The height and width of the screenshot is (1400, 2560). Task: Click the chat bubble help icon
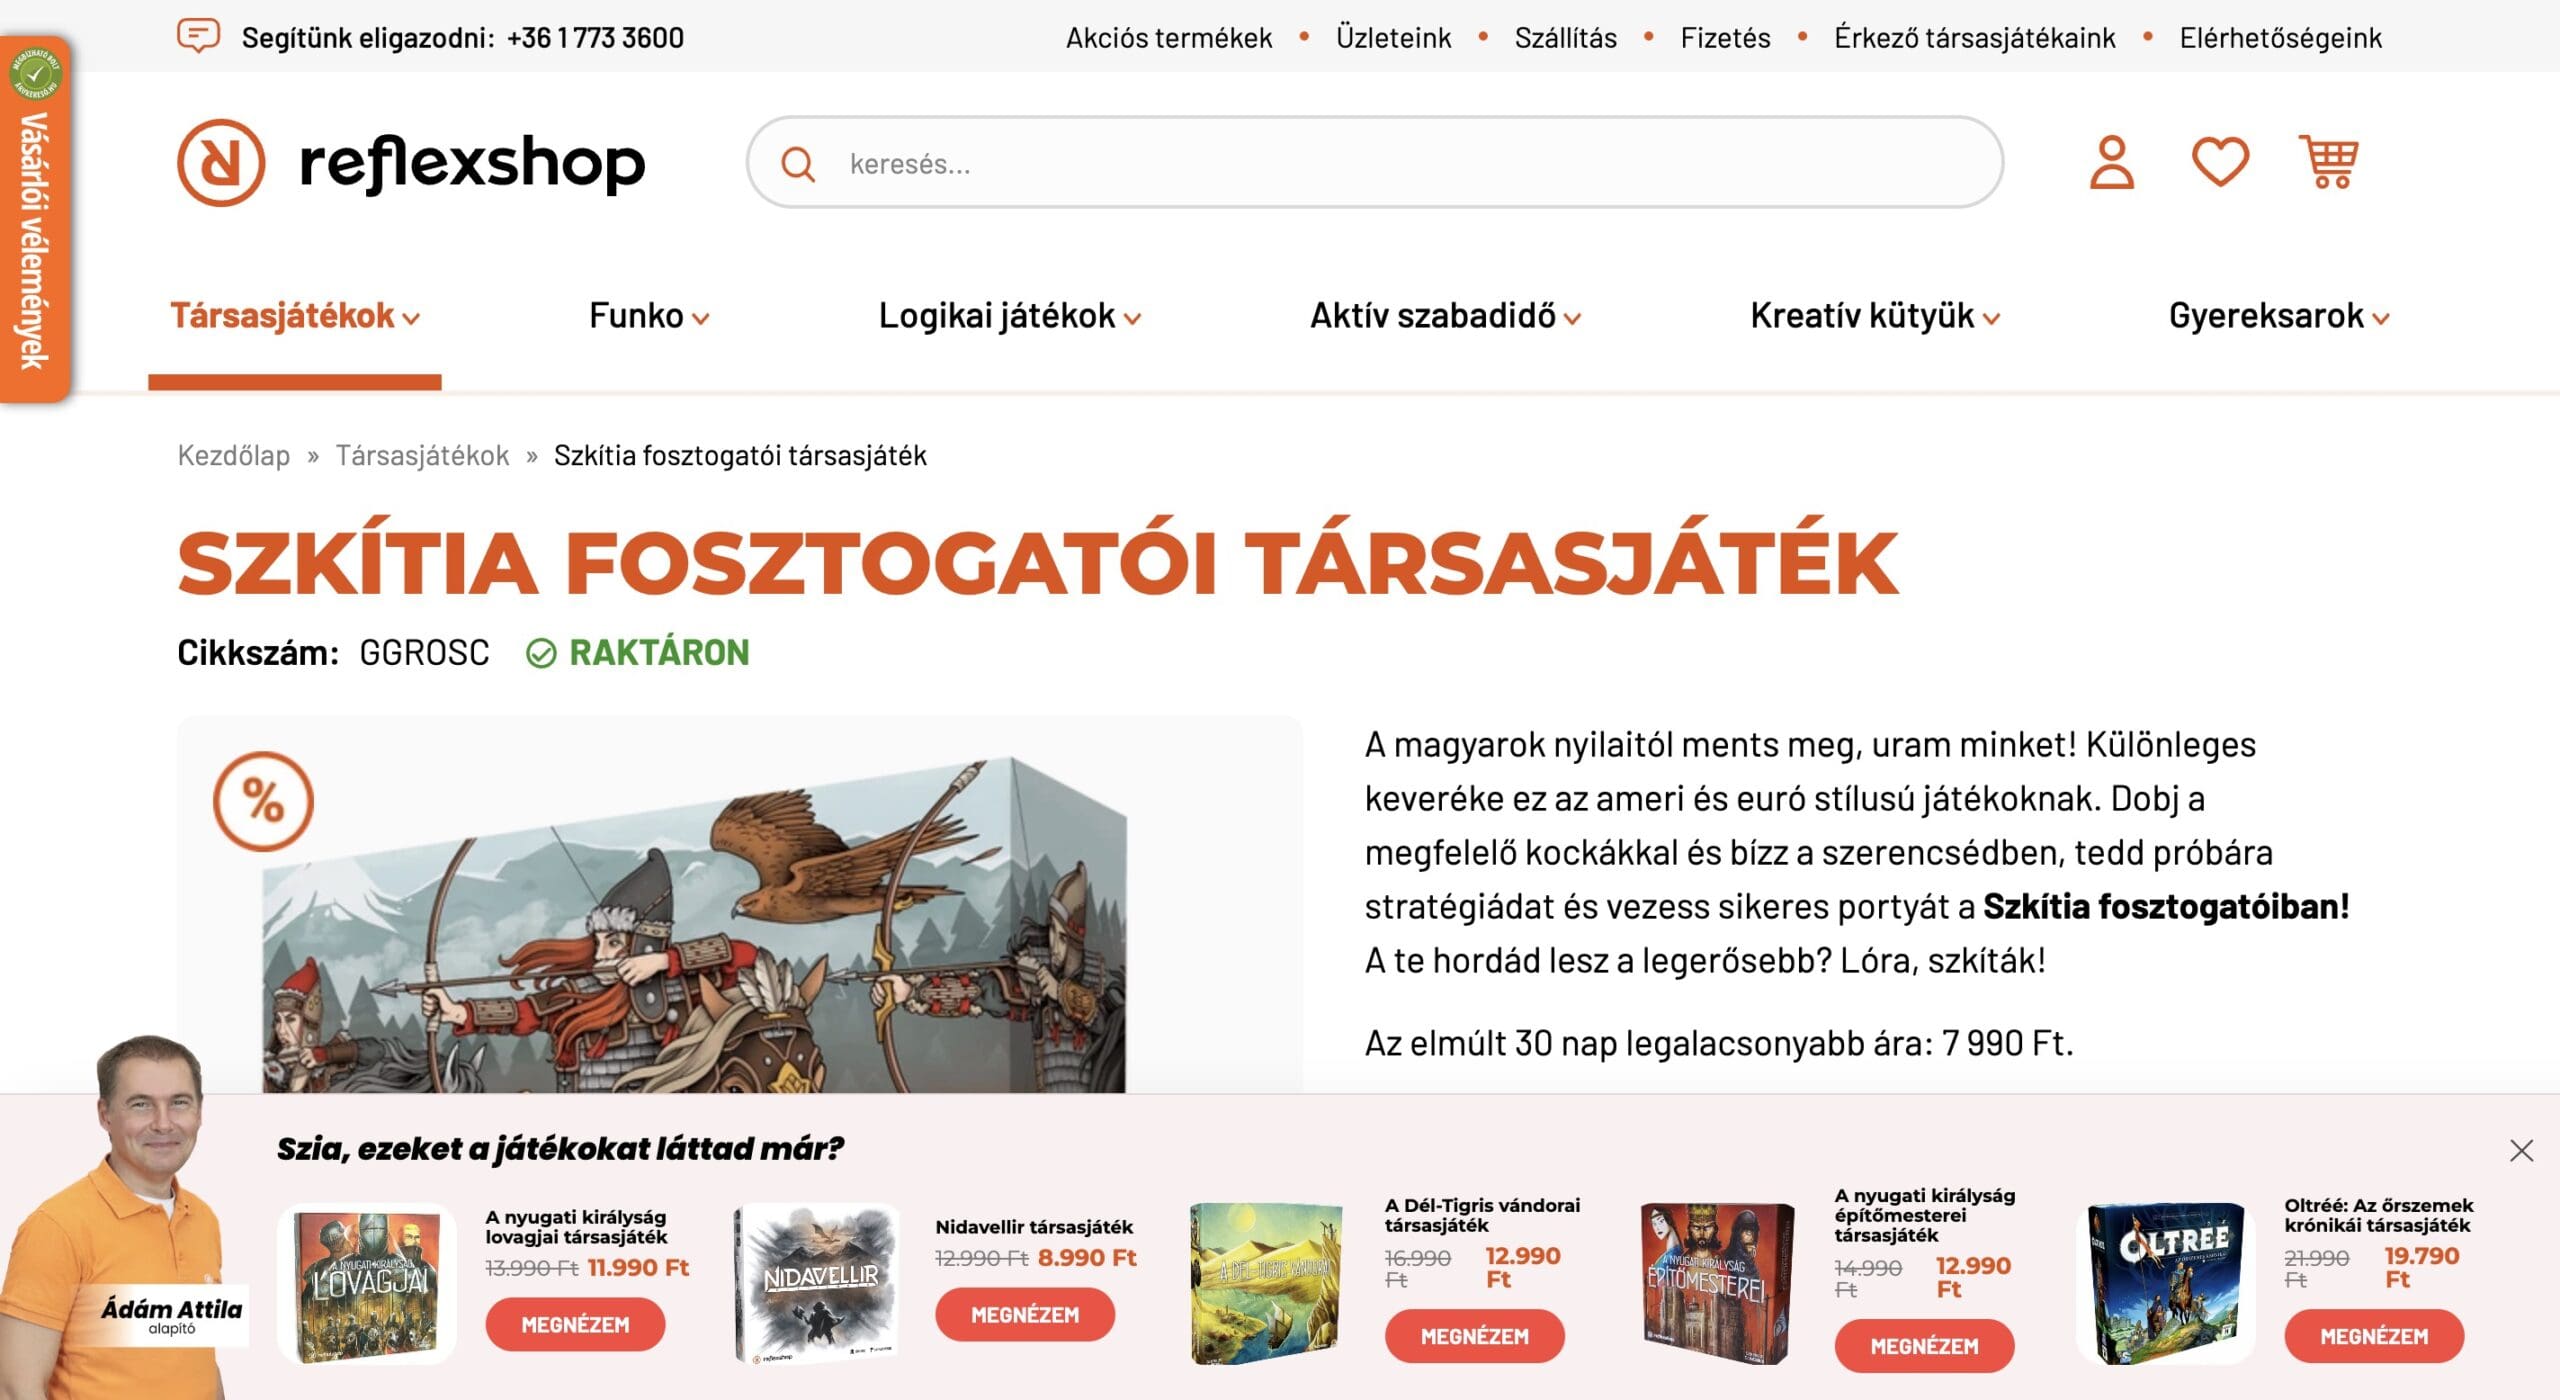(198, 37)
